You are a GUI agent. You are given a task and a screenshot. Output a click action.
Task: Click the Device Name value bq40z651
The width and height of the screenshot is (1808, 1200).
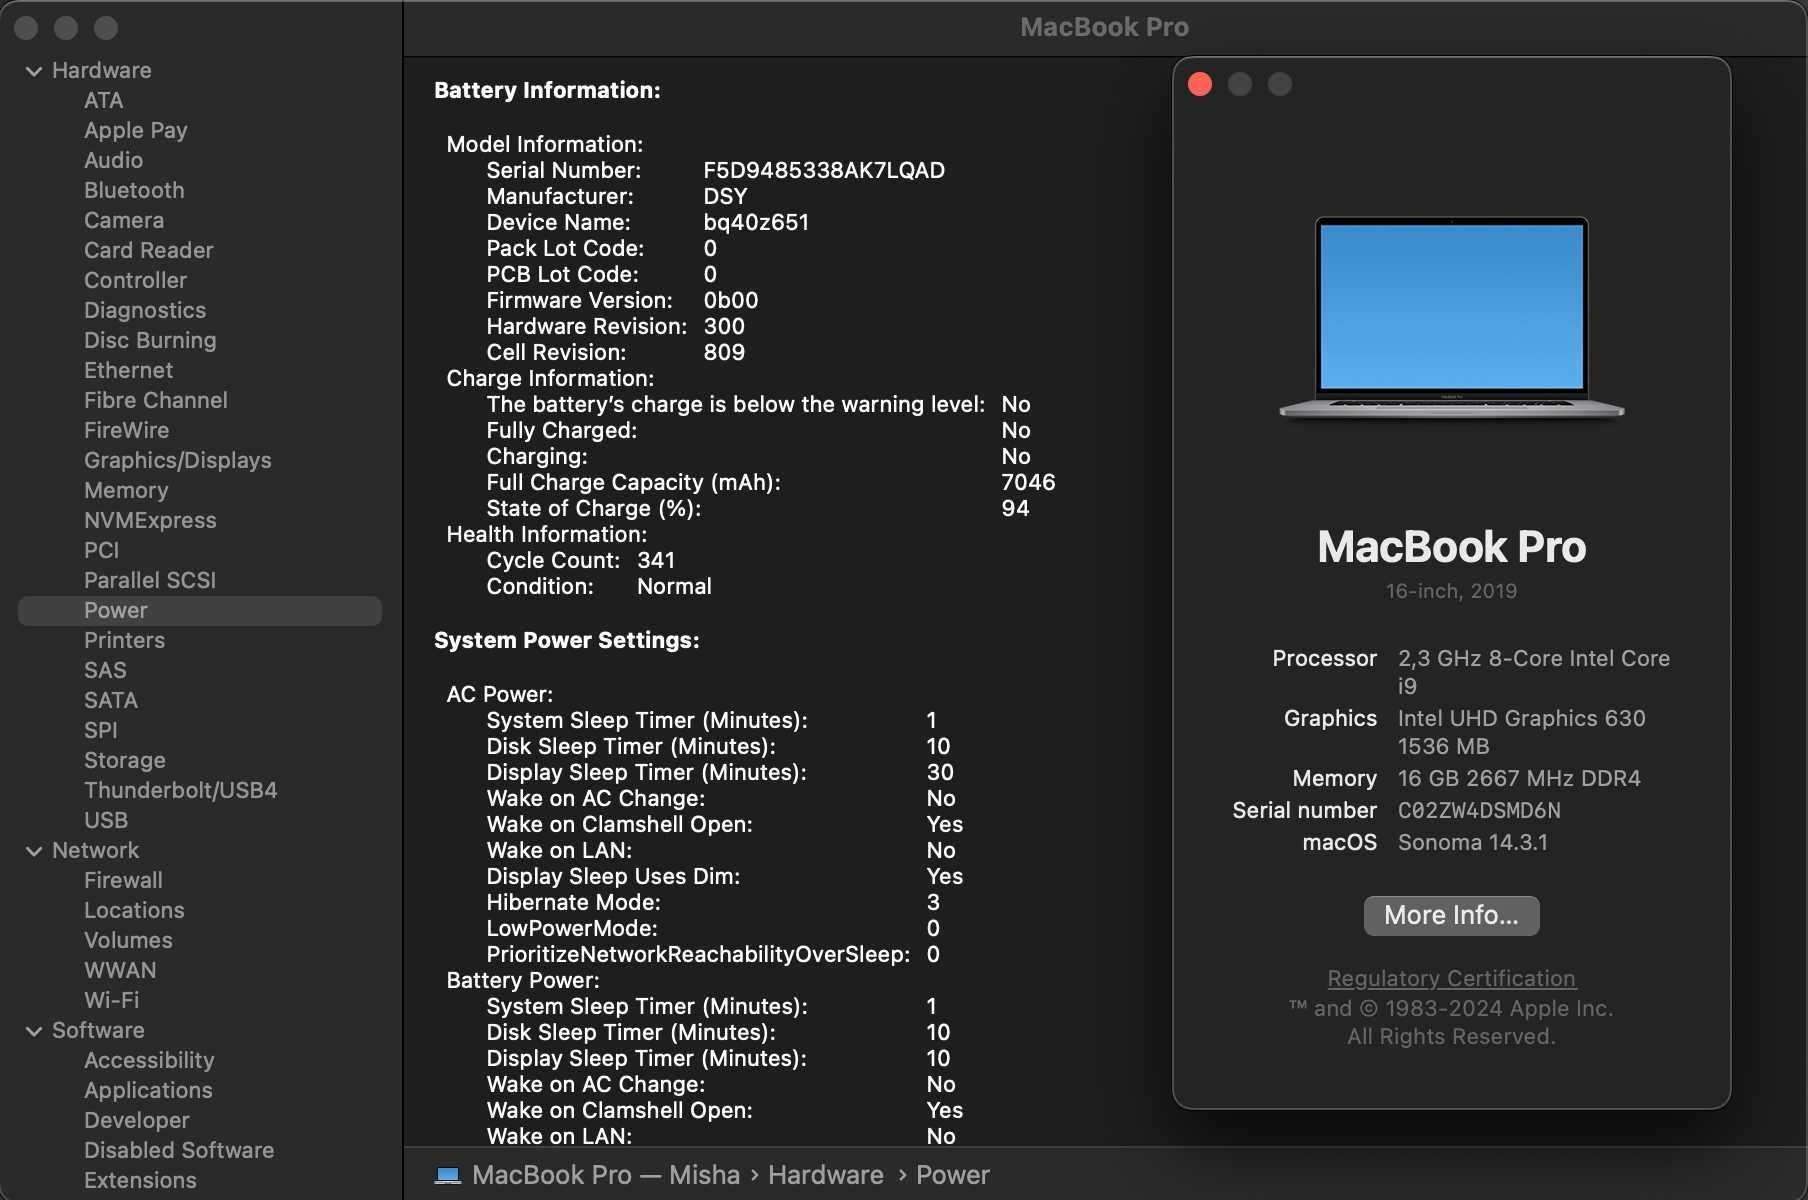(756, 222)
